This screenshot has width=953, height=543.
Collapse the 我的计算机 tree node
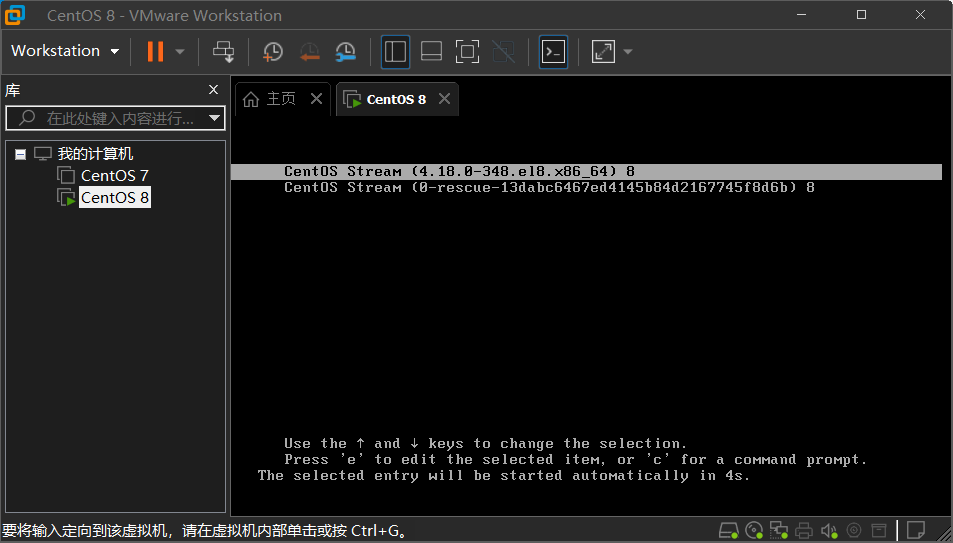pos(21,154)
